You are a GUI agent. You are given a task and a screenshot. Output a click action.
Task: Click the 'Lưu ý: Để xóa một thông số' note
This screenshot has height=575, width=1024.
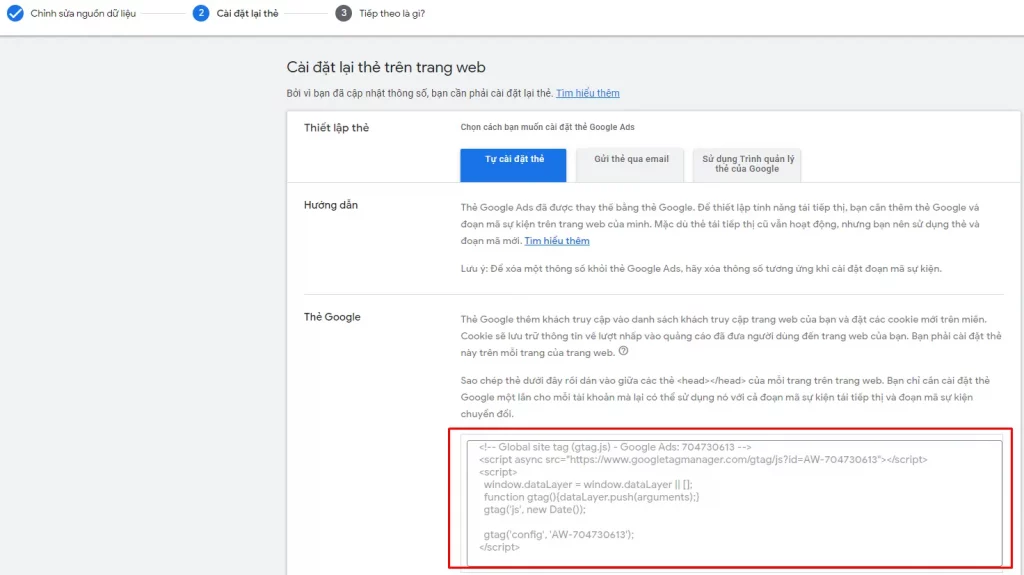[x=701, y=269]
